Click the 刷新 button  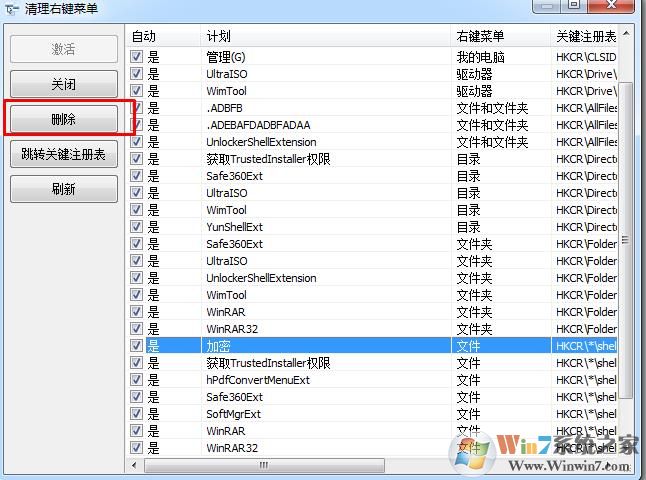(64, 189)
